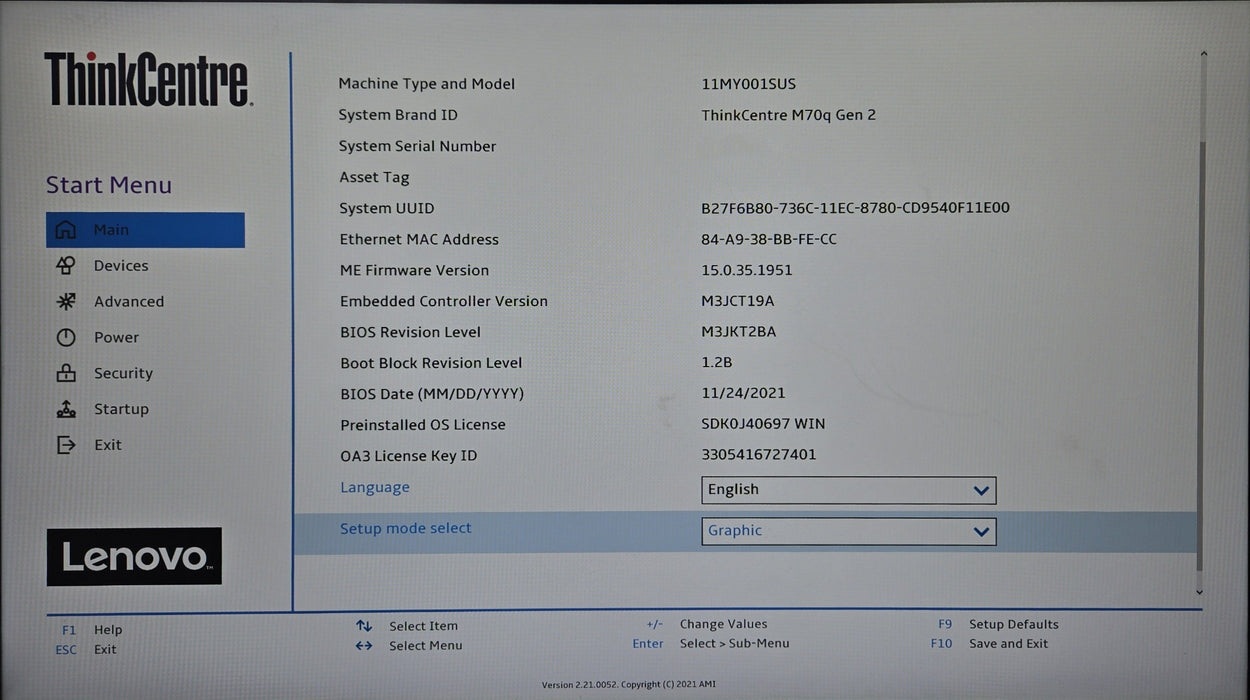This screenshot has width=1250, height=700.
Task: Click the System Serial Number label
Action: coord(417,147)
